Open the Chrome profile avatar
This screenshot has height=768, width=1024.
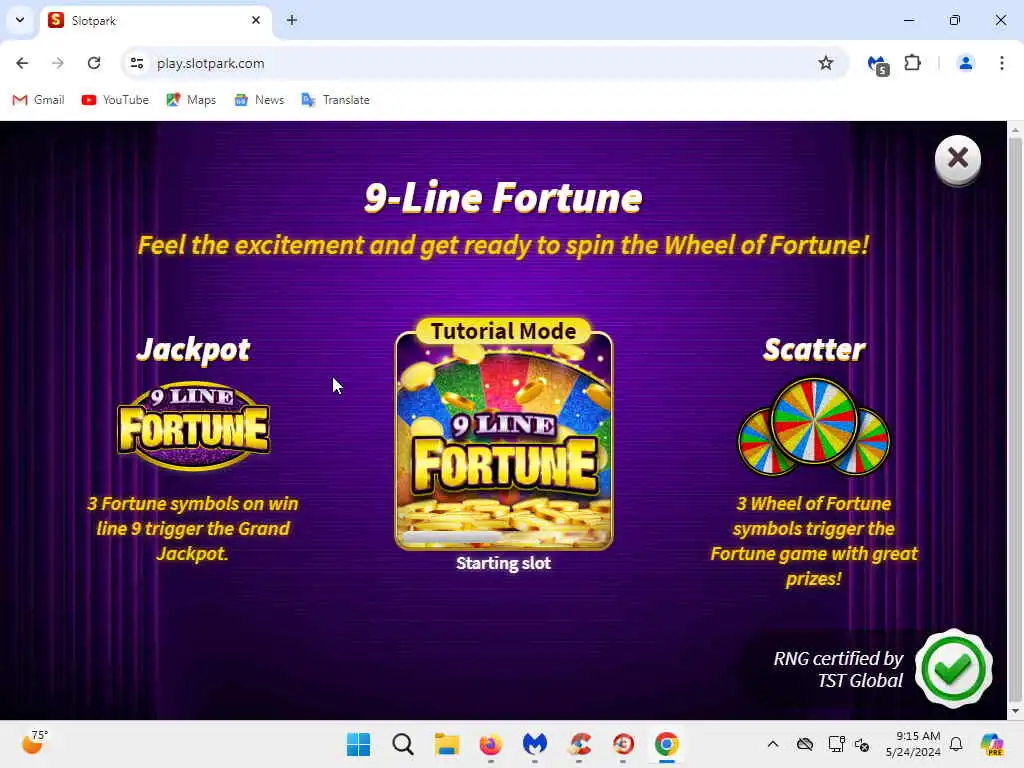coord(965,63)
